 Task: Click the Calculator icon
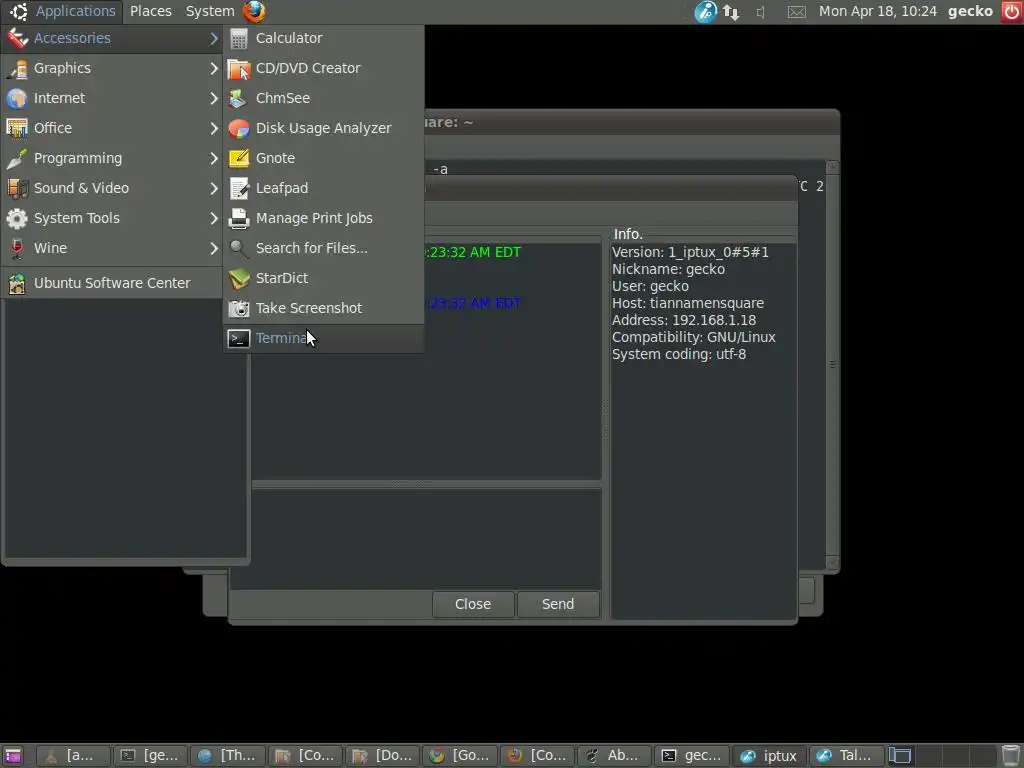pos(239,39)
